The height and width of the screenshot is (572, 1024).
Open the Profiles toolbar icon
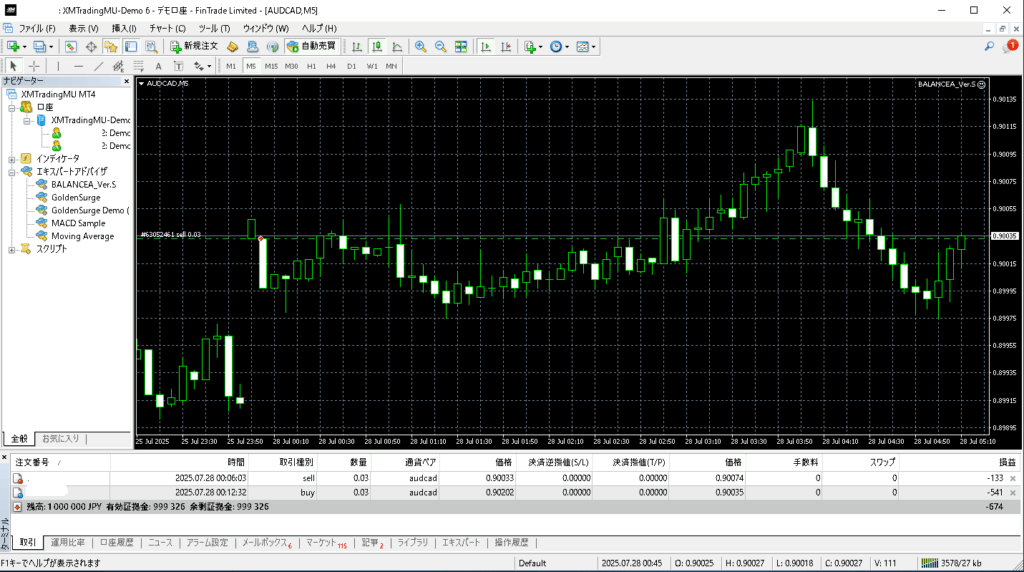[40, 46]
